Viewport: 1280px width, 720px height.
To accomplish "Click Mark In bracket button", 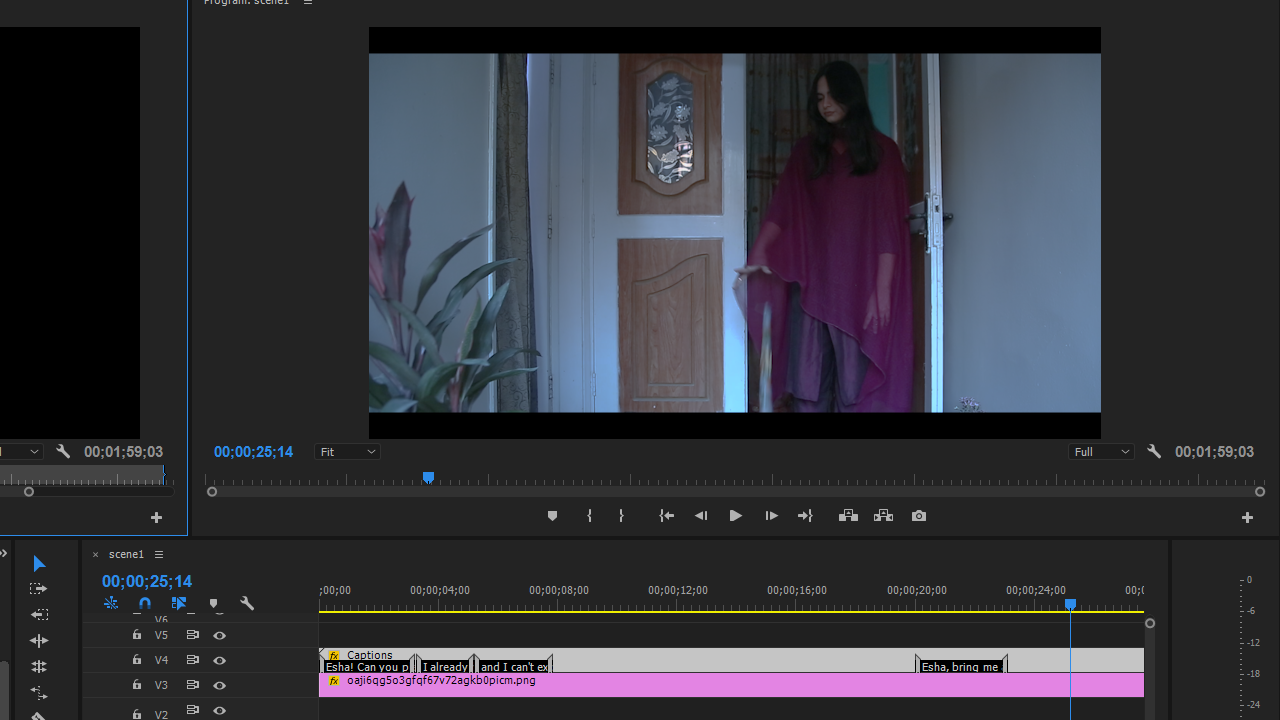I will [x=589, y=516].
